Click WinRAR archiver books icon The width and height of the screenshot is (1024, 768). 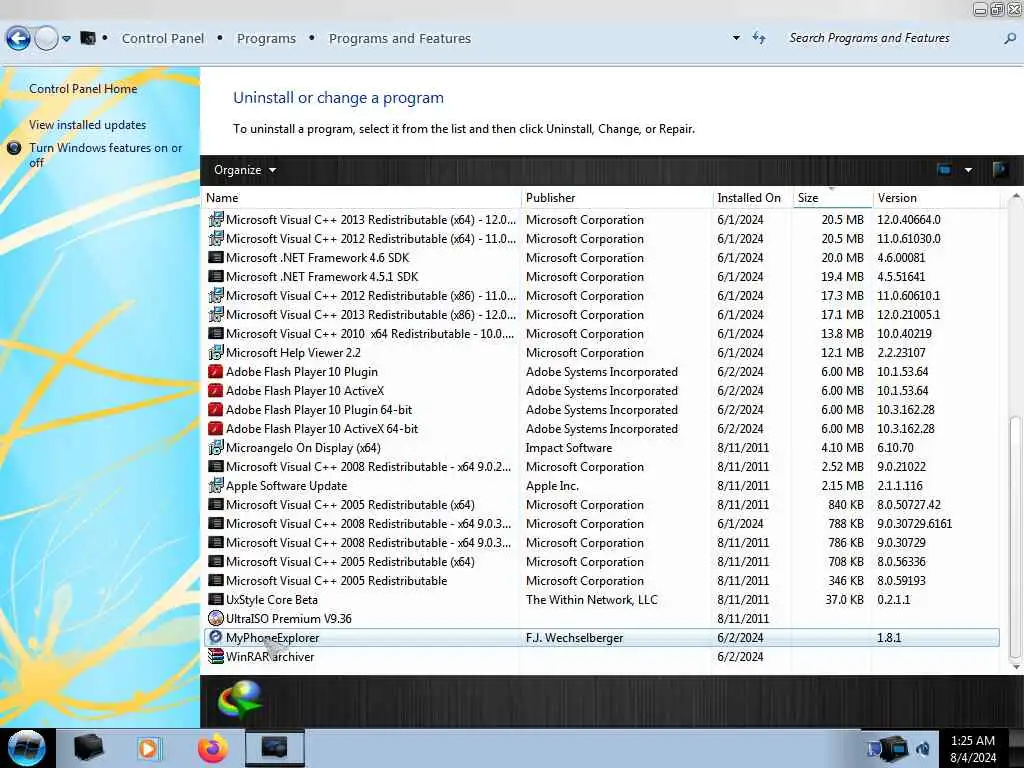point(216,656)
